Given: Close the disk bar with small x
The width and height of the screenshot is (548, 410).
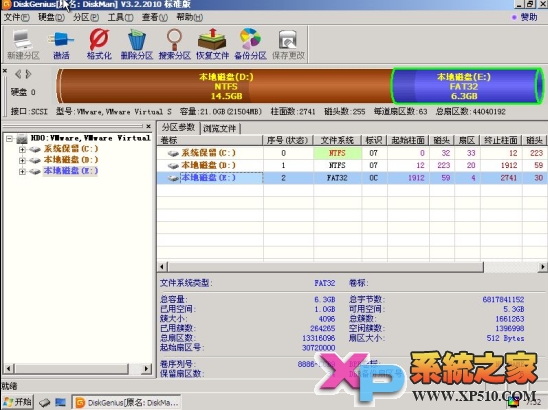Looking at the screenshot, I should (x=5, y=71).
